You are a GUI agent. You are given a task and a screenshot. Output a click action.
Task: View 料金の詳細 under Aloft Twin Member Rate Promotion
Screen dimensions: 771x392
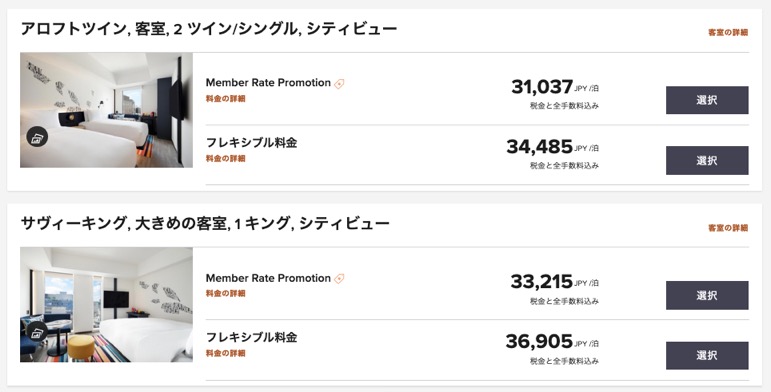click(x=225, y=98)
